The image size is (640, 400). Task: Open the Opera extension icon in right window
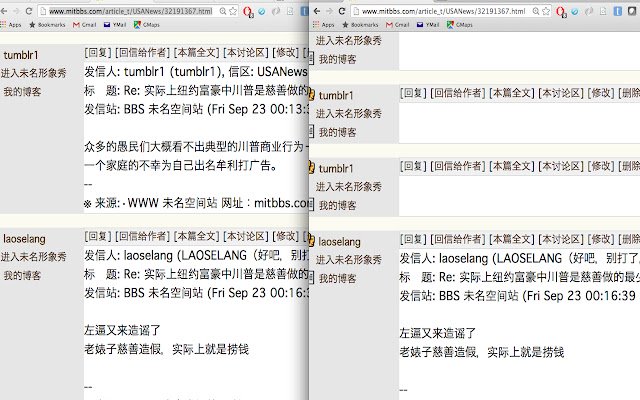click(x=561, y=12)
